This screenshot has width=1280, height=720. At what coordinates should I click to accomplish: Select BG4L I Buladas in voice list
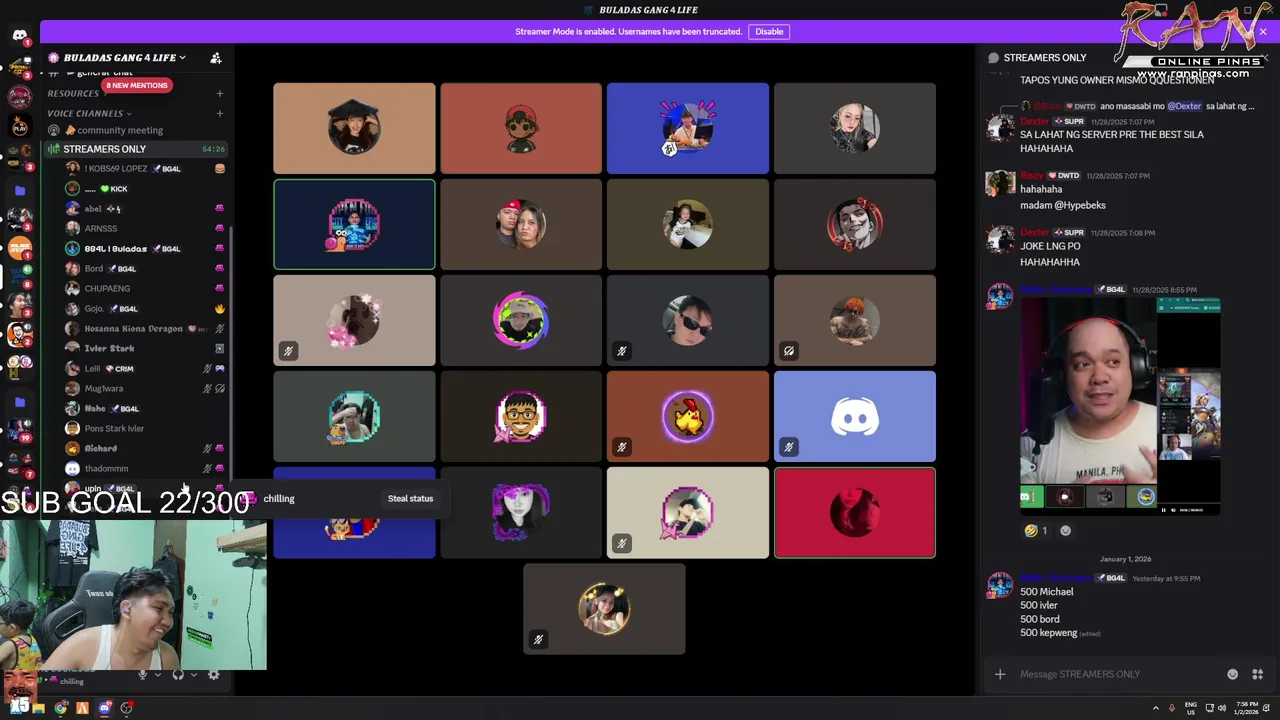coord(146,248)
